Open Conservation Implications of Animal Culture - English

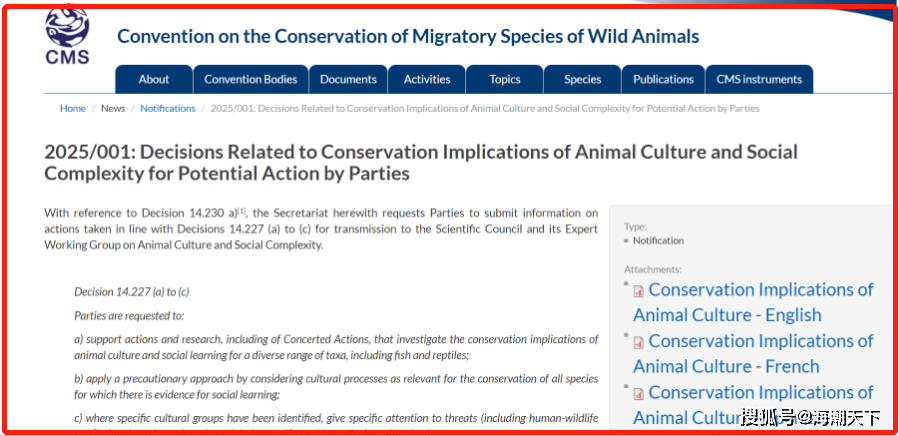[753, 302]
